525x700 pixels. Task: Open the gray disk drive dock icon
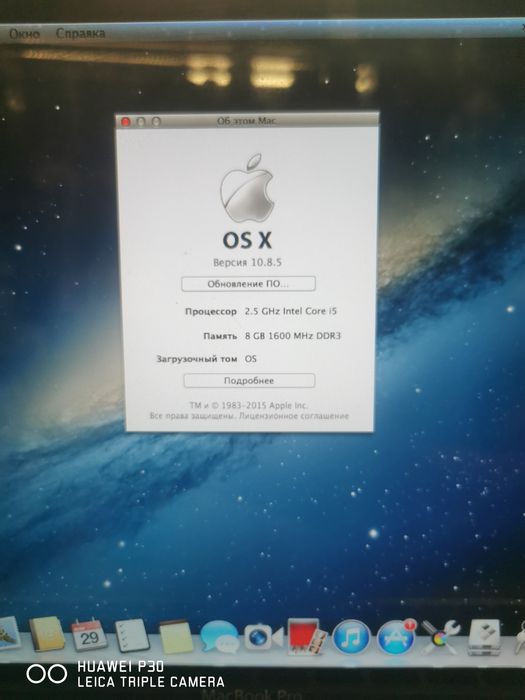[x=484, y=637]
